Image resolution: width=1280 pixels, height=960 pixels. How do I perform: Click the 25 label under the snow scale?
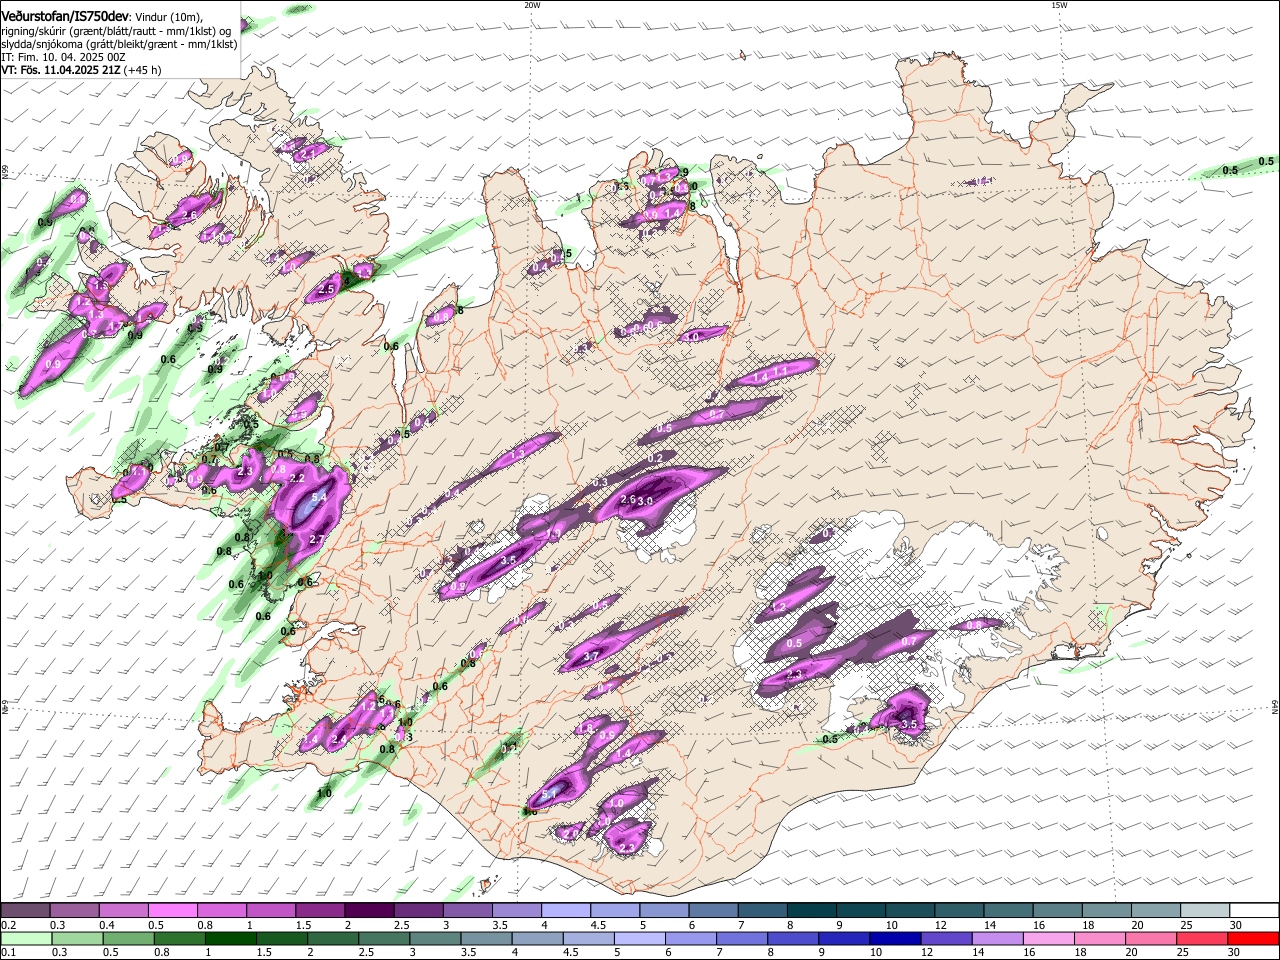tap(1187, 925)
